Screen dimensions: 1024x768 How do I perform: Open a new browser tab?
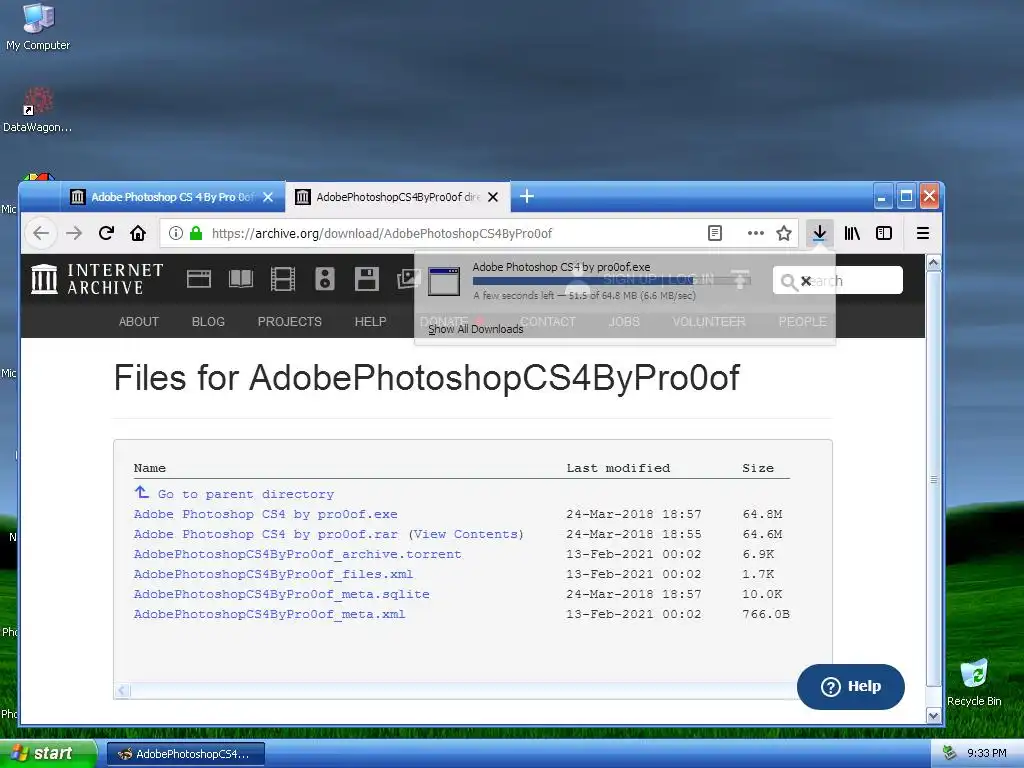(x=527, y=197)
